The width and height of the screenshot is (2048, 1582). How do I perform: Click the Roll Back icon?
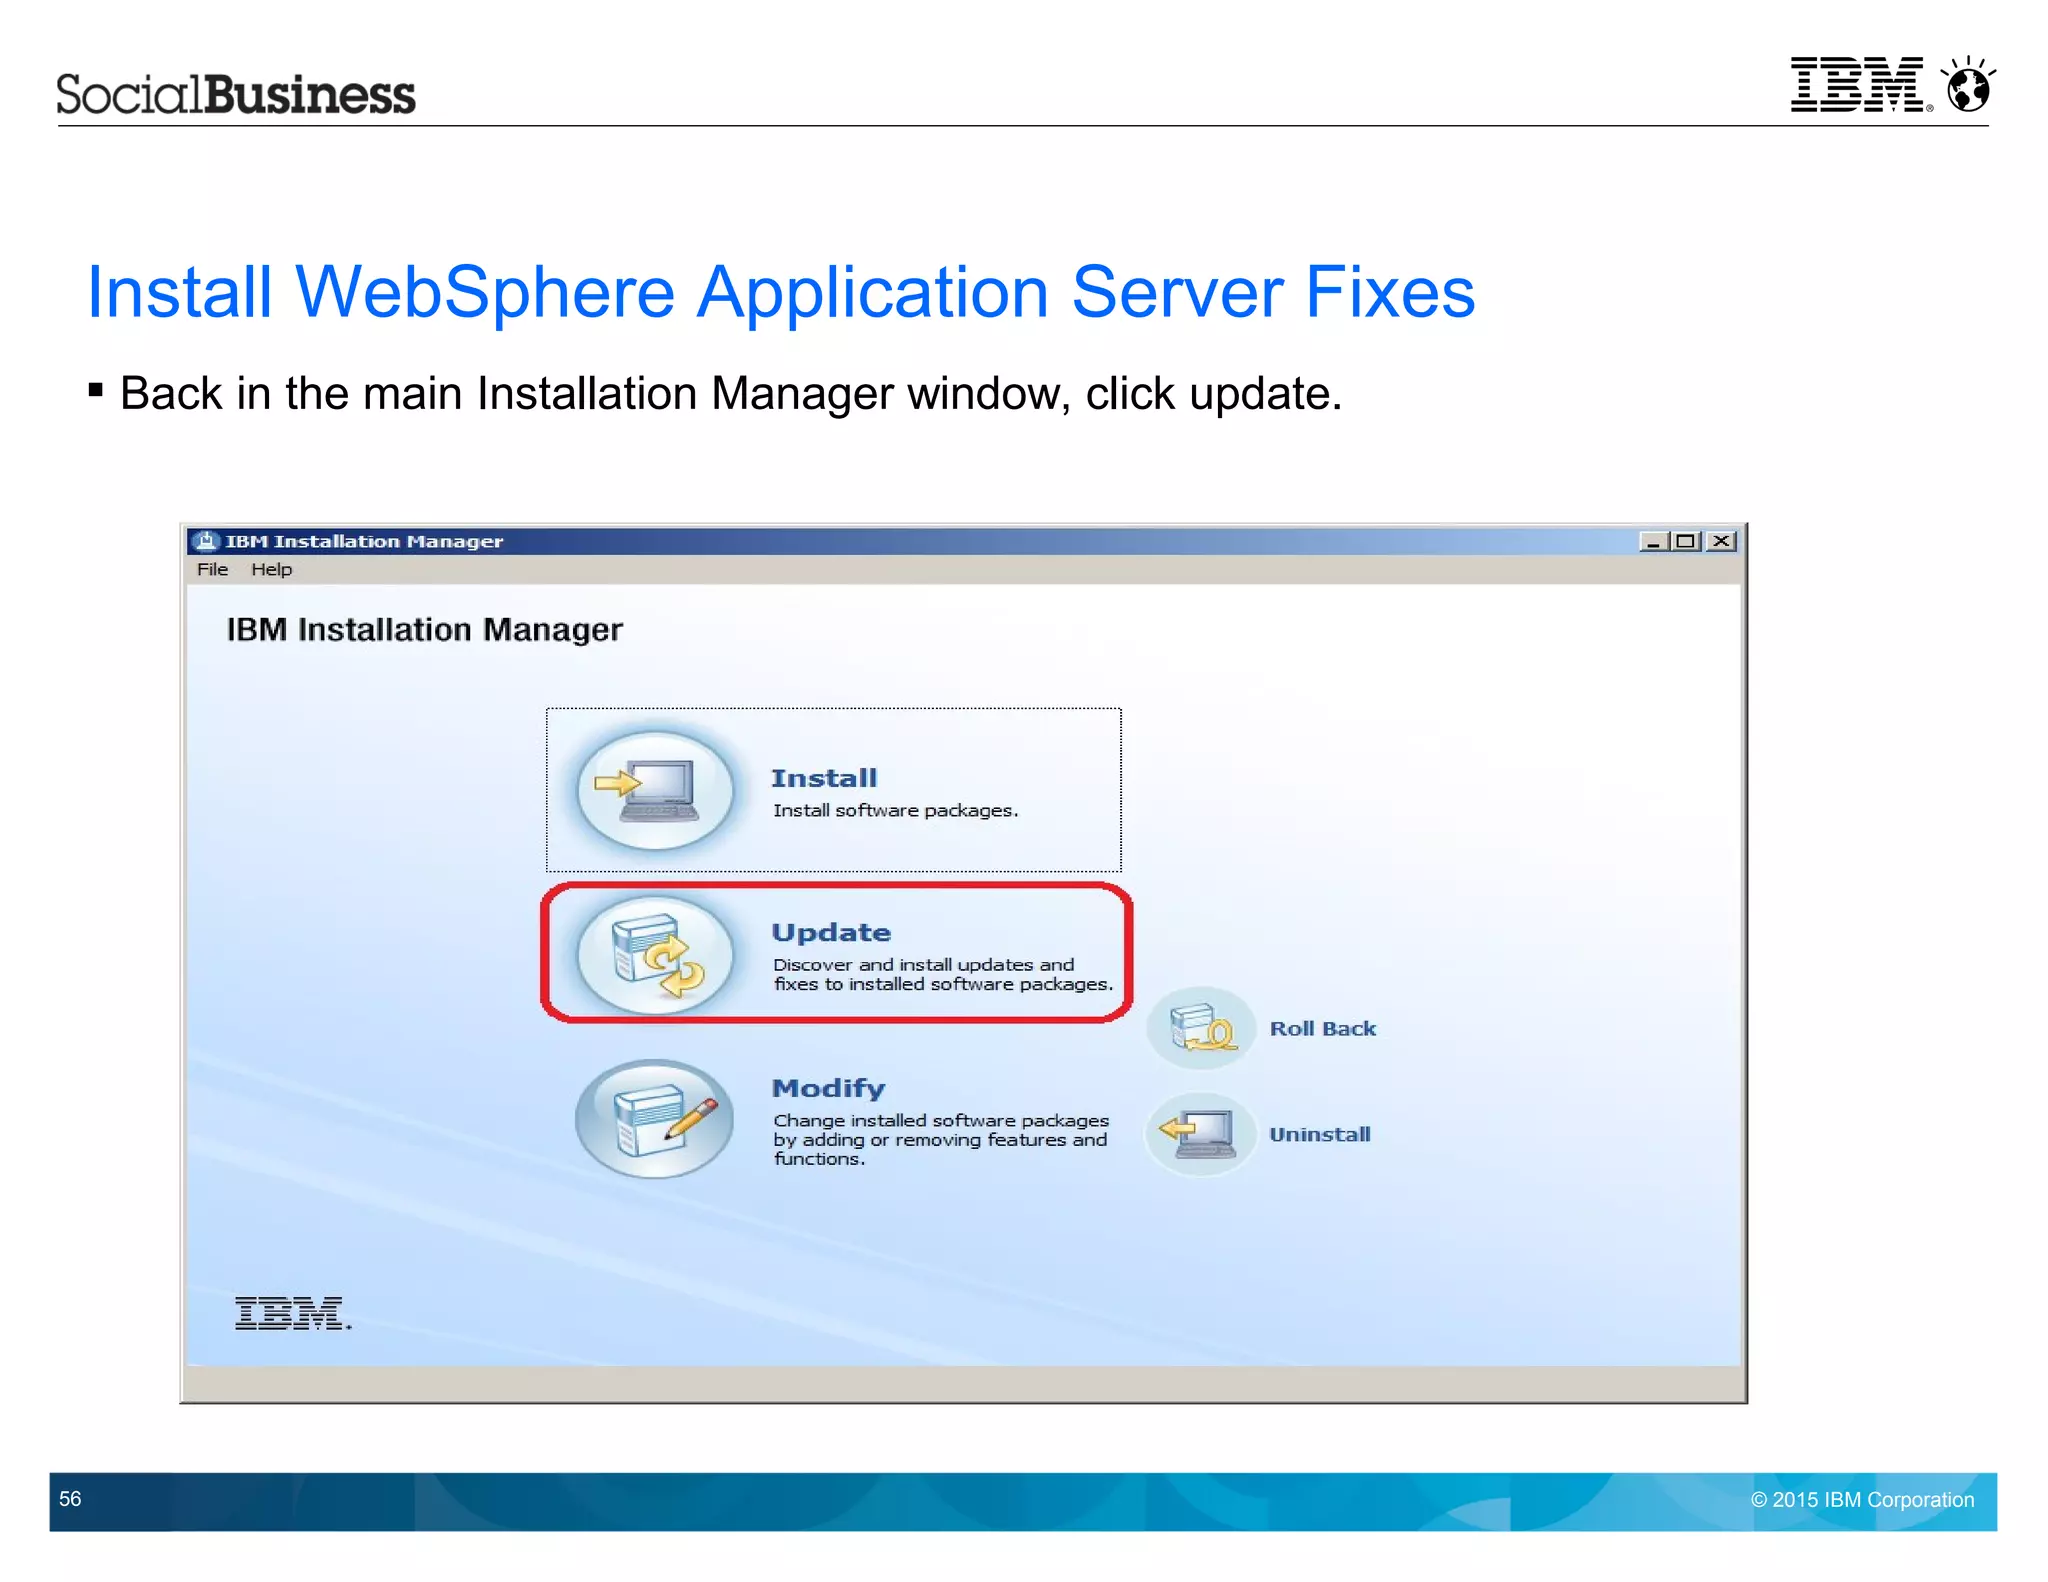pos(1201,1028)
